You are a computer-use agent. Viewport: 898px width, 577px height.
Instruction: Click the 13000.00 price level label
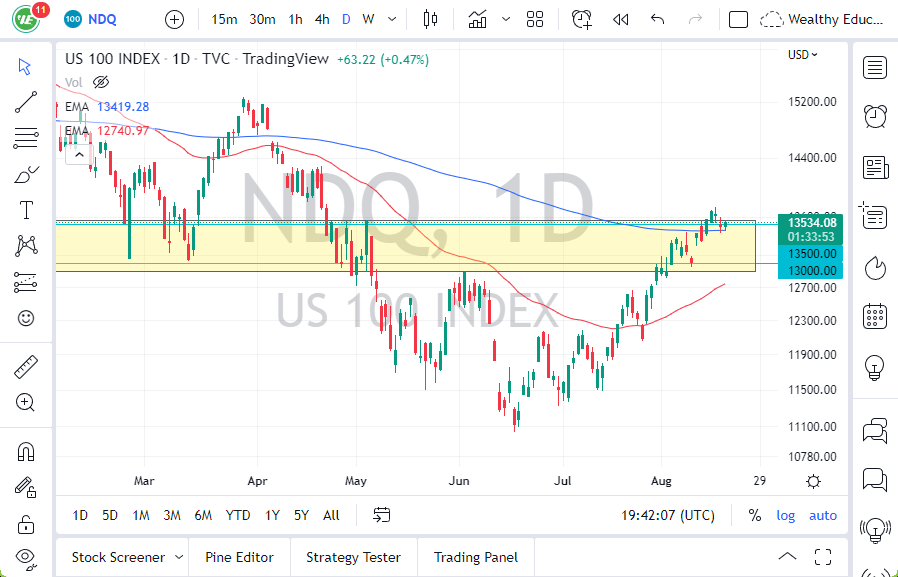click(811, 271)
